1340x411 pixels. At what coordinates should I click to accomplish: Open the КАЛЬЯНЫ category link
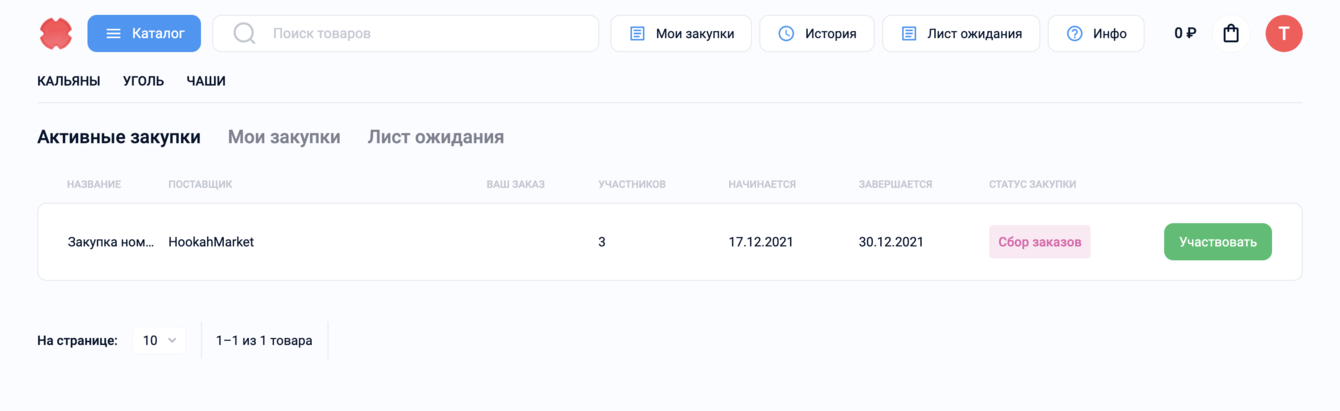pos(69,81)
